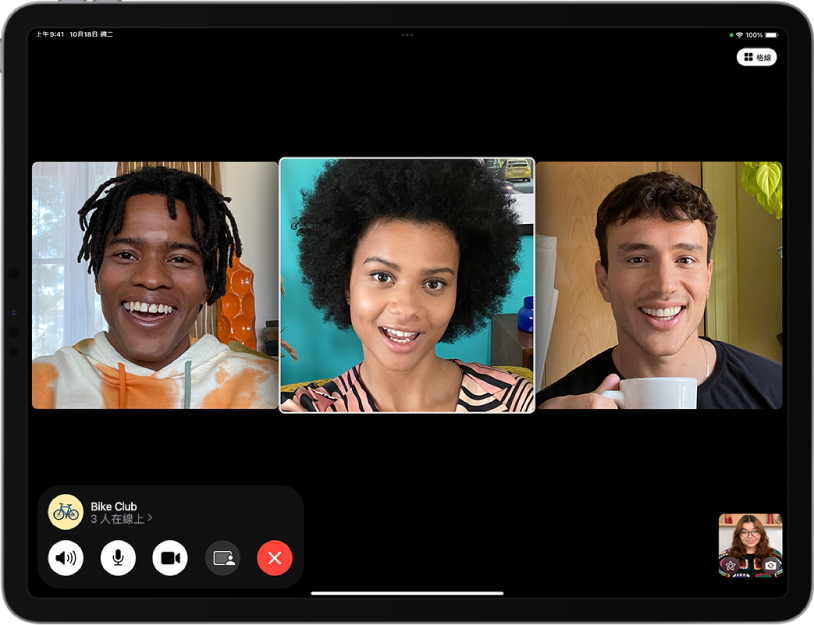Start screen sharing with the SharePlay icon

tap(222, 557)
